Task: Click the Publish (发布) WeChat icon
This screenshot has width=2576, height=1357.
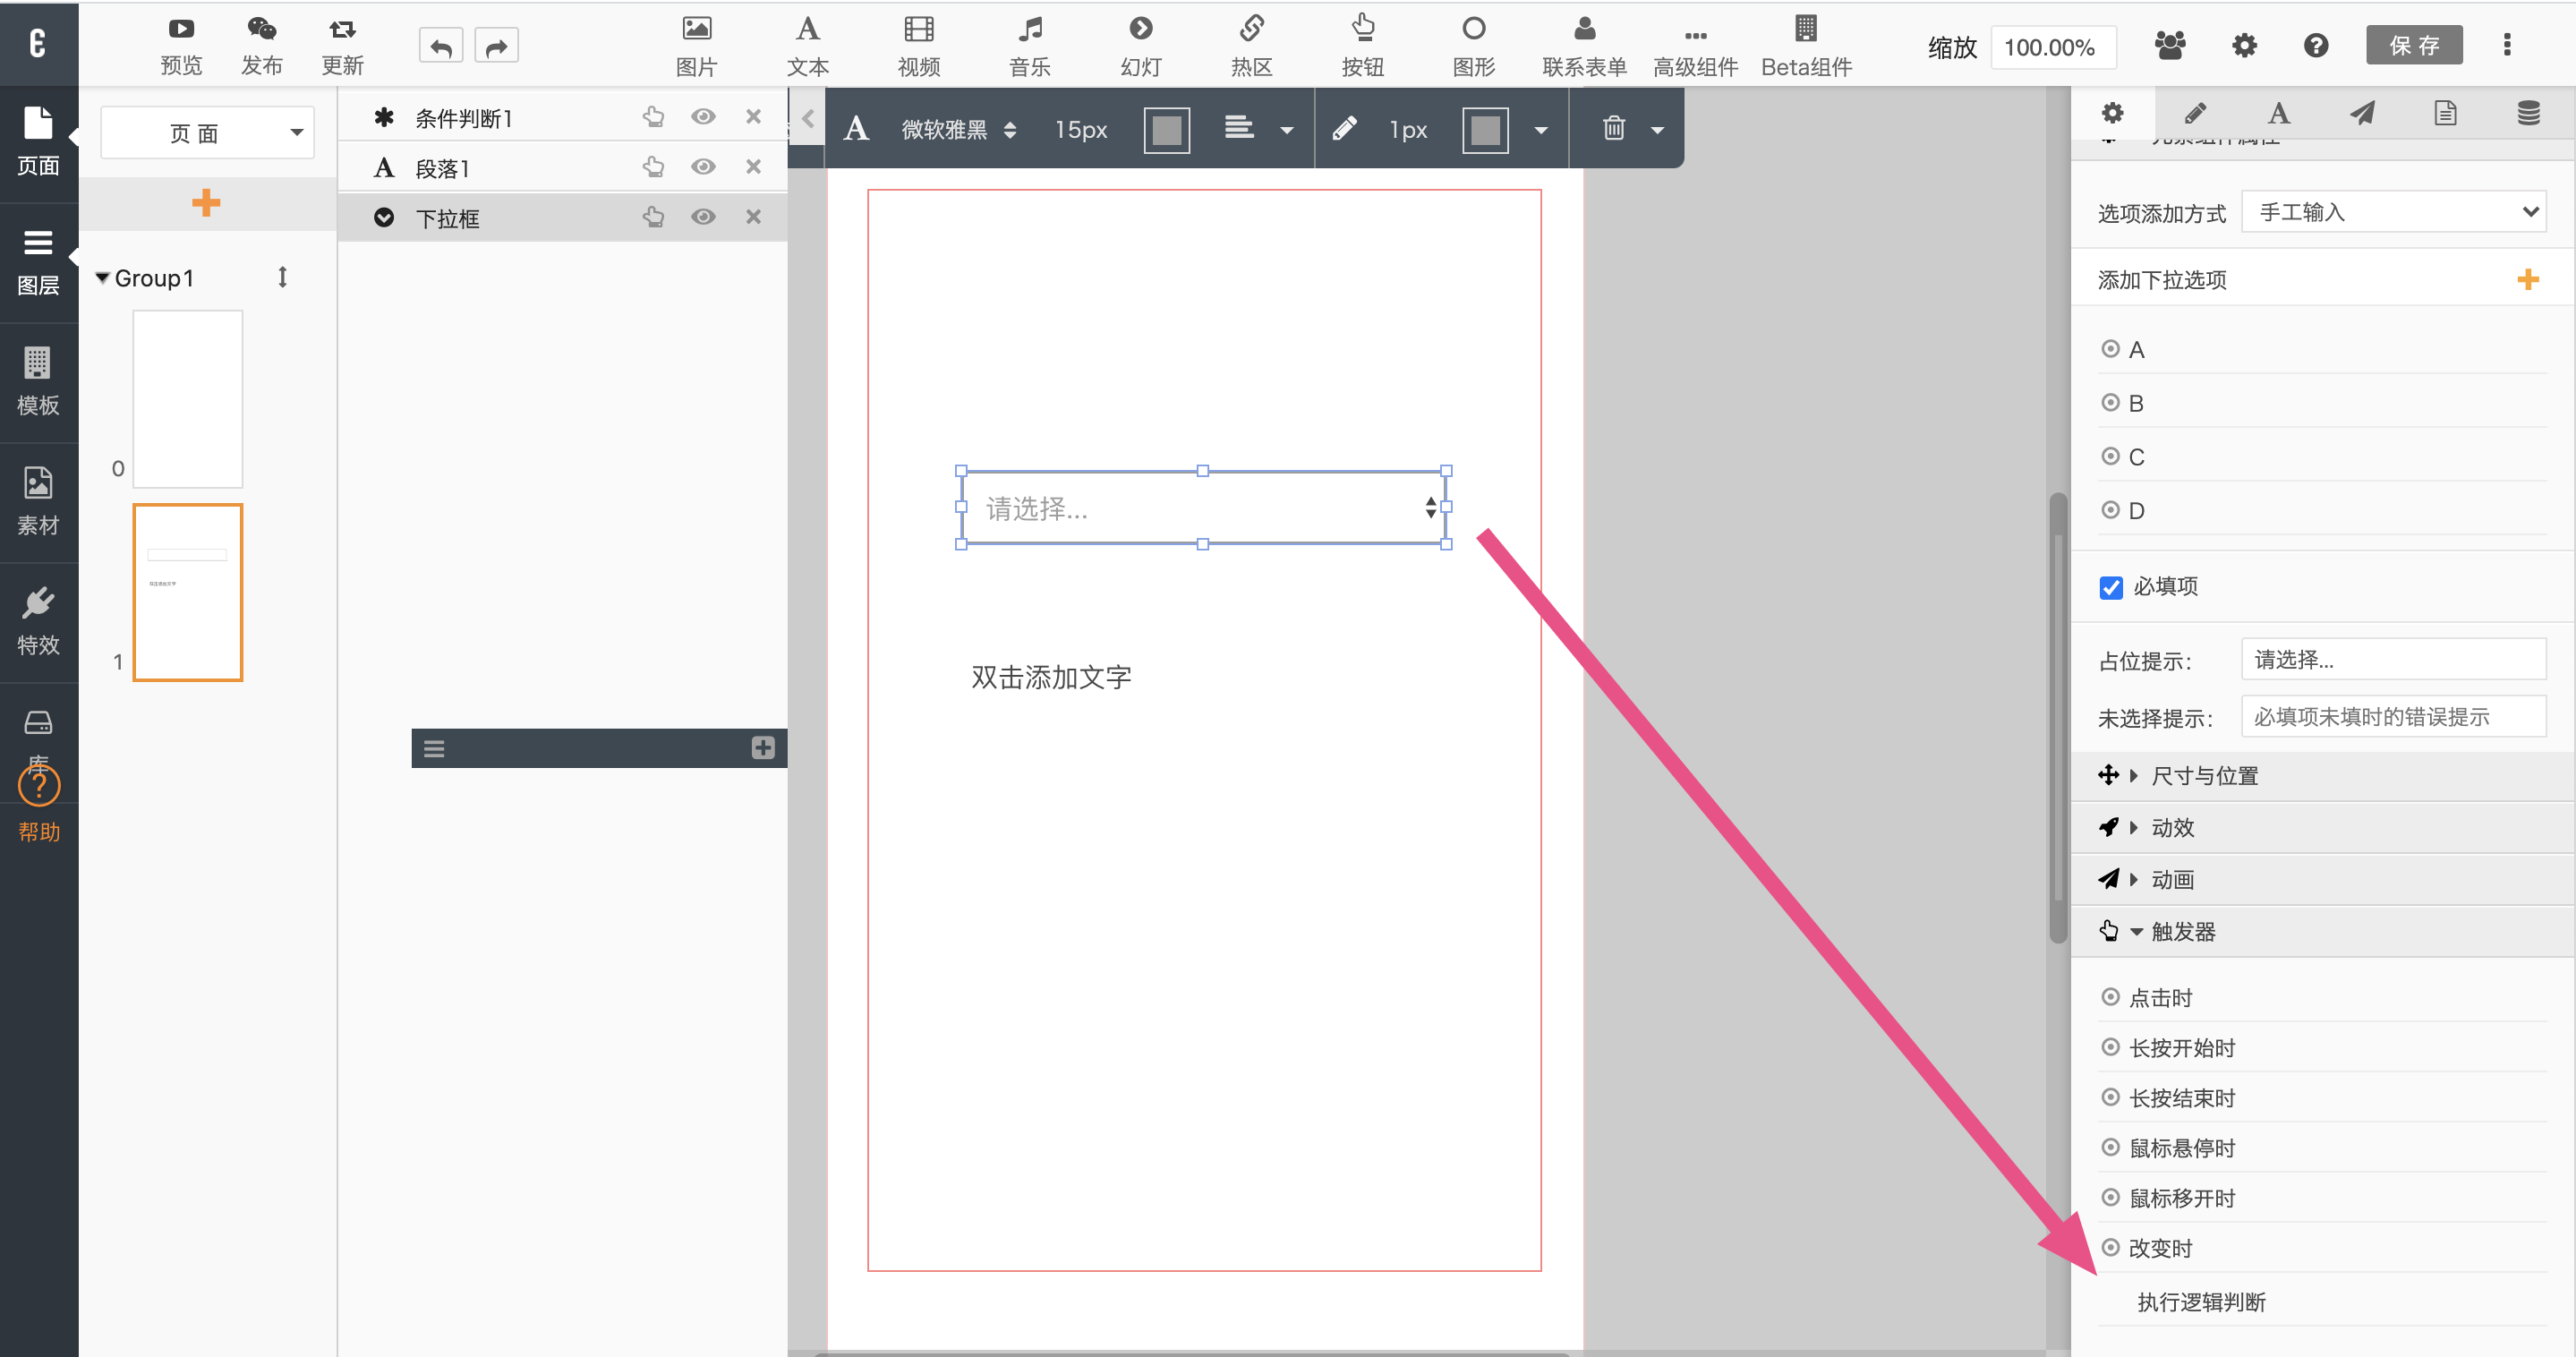Action: point(261,29)
